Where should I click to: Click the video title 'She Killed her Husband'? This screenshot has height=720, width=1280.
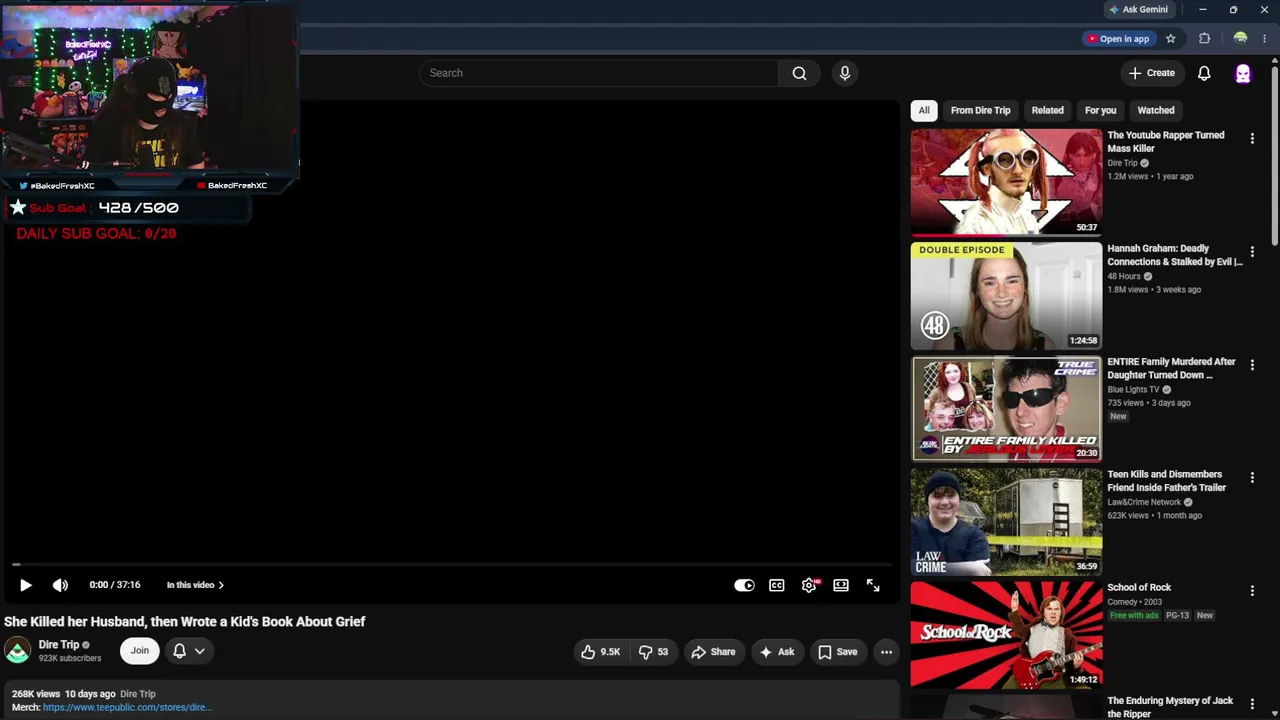coord(184,622)
